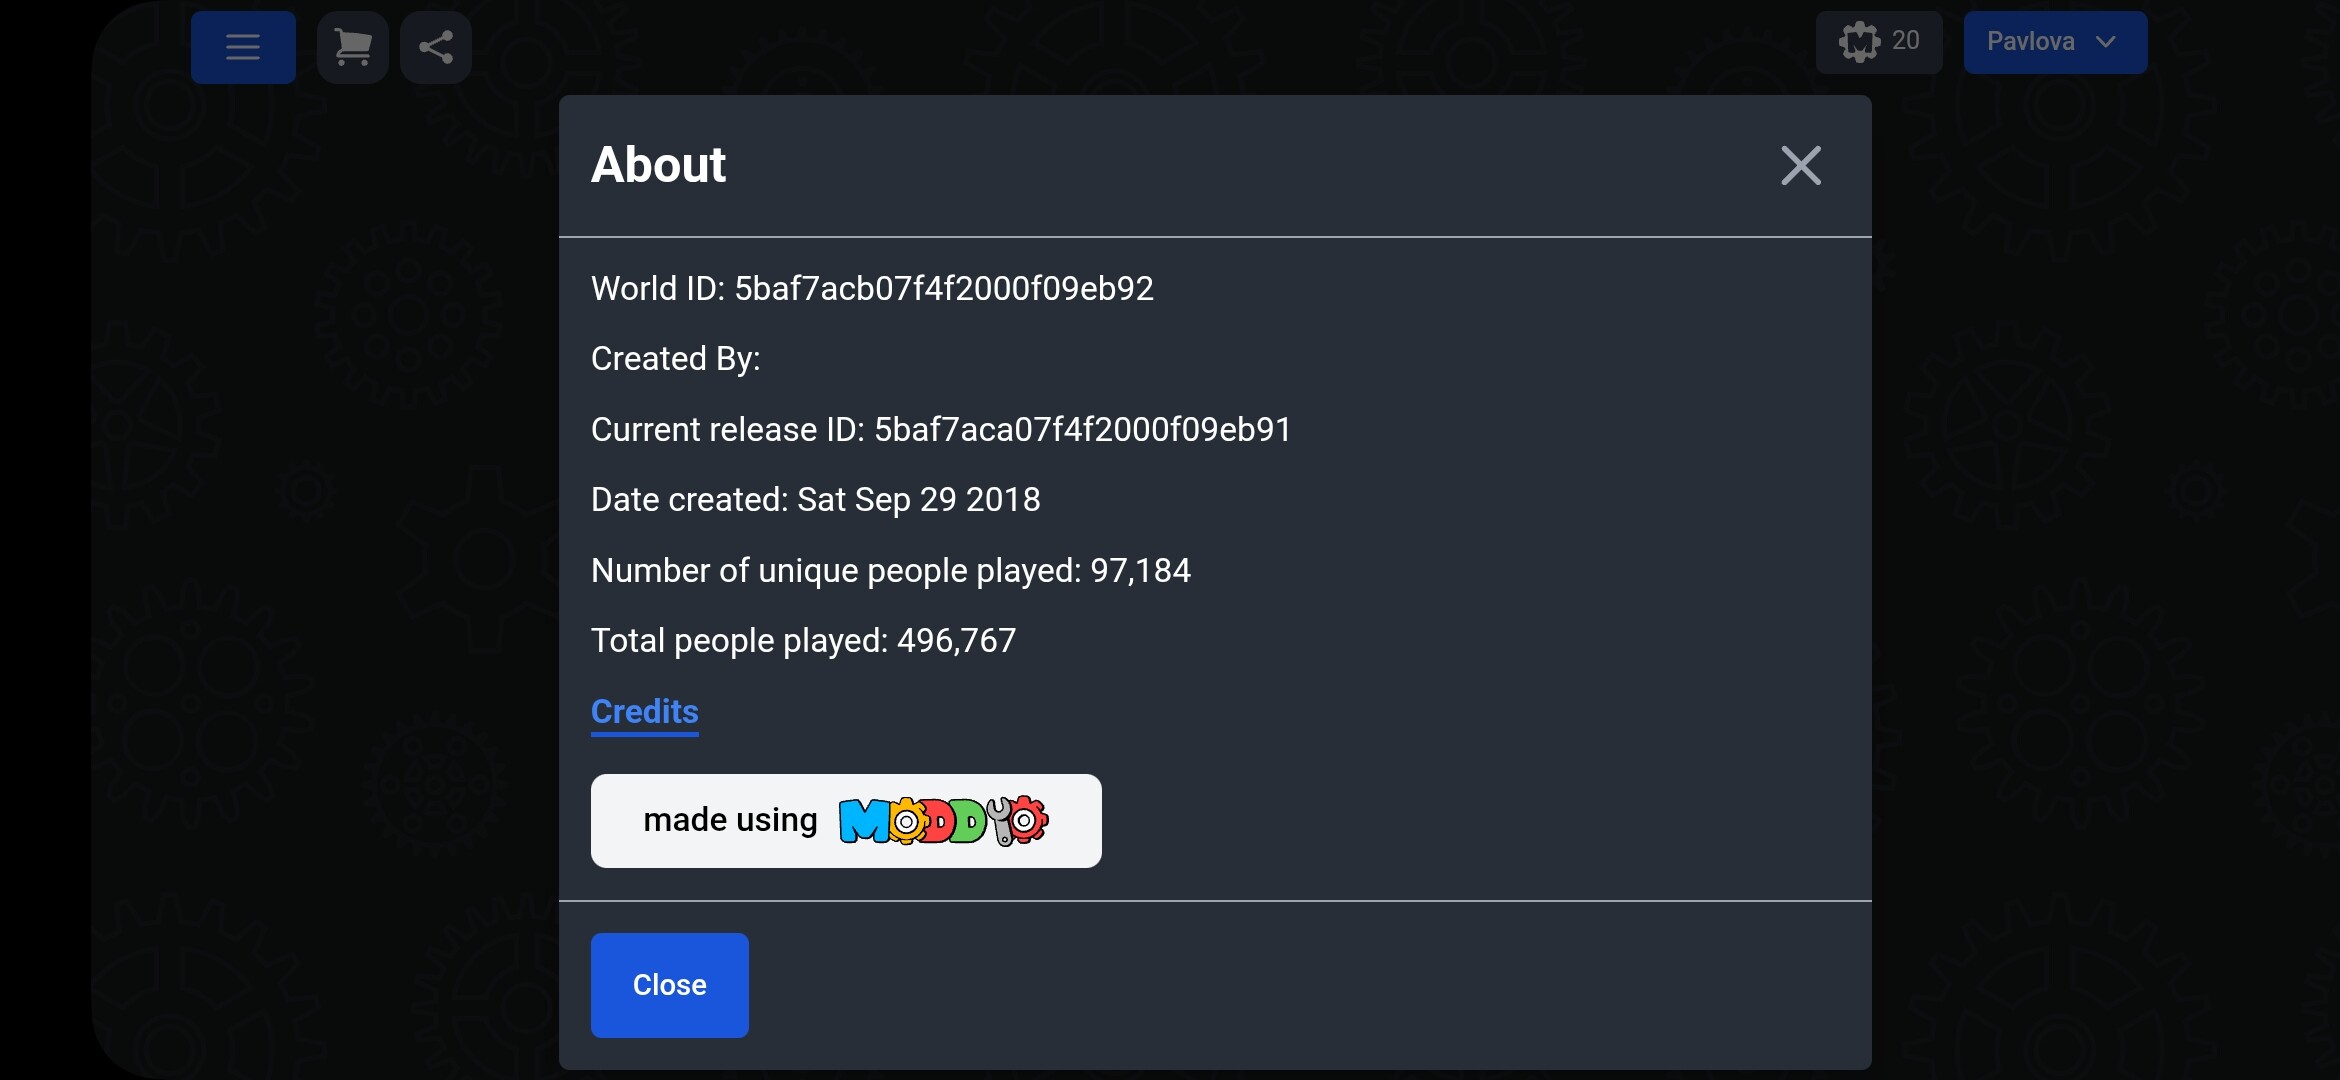Screen dimensions: 2340x1080
Task: Click the Total people played count
Action: pyautogui.click(x=956, y=641)
